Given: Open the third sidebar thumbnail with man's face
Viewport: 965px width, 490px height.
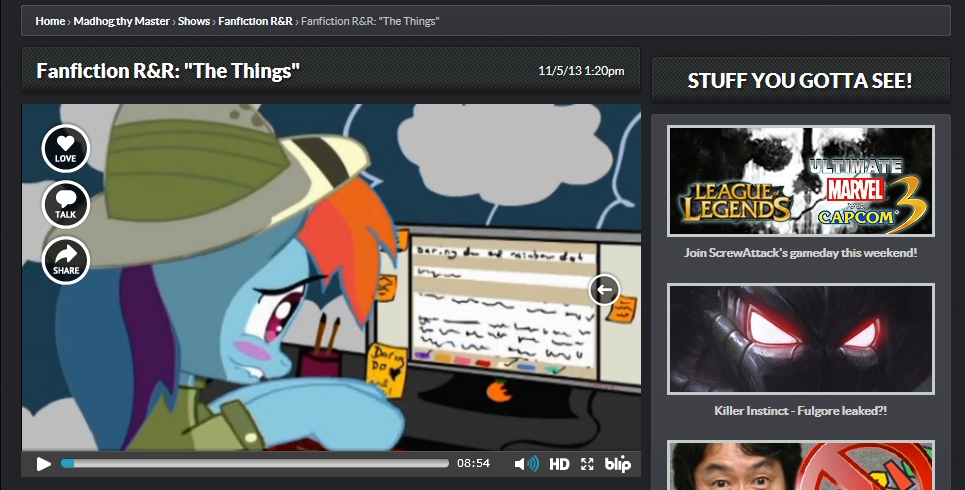Looking at the screenshot, I should (x=801, y=465).
